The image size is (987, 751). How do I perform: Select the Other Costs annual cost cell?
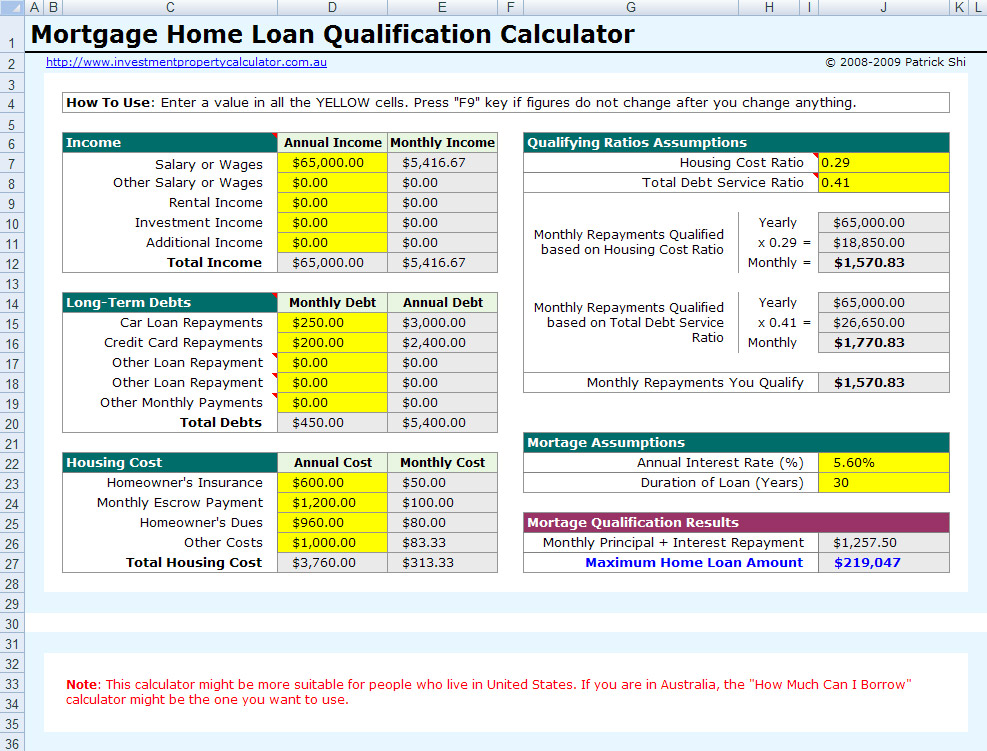coord(332,543)
